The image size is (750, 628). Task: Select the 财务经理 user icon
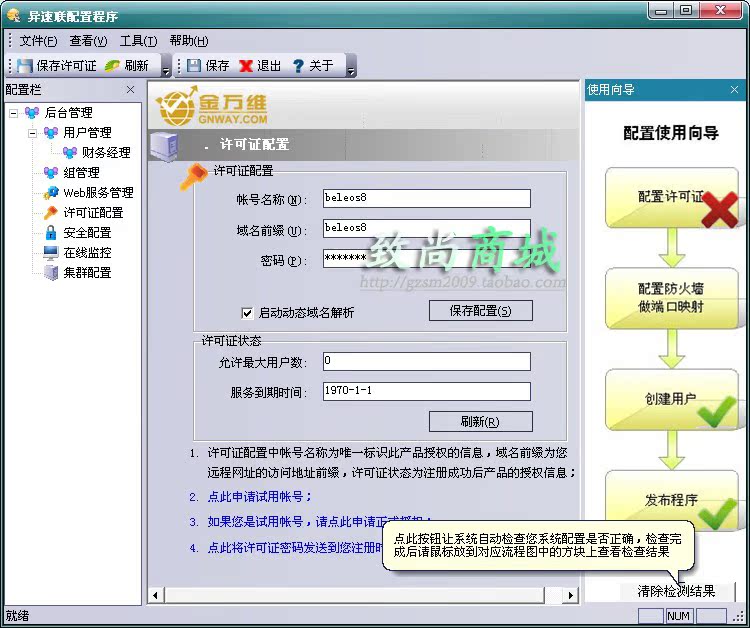pos(70,153)
